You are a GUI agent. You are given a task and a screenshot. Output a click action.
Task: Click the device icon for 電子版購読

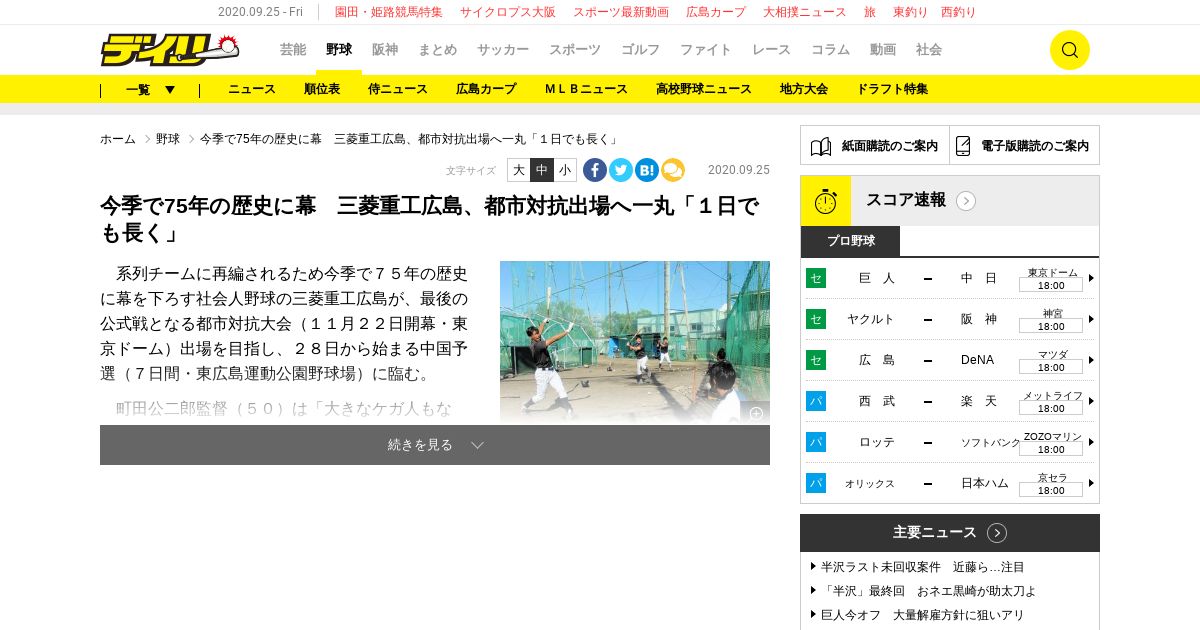click(963, 146)
